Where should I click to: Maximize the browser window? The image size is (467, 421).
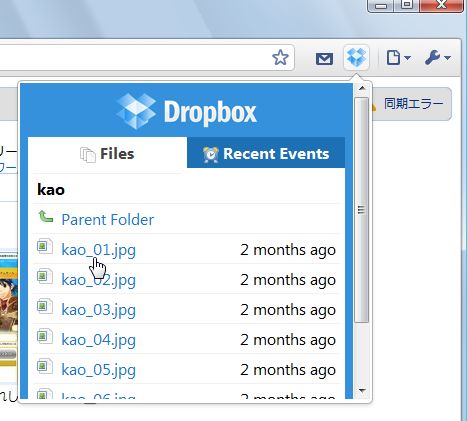tap(407, 5)
